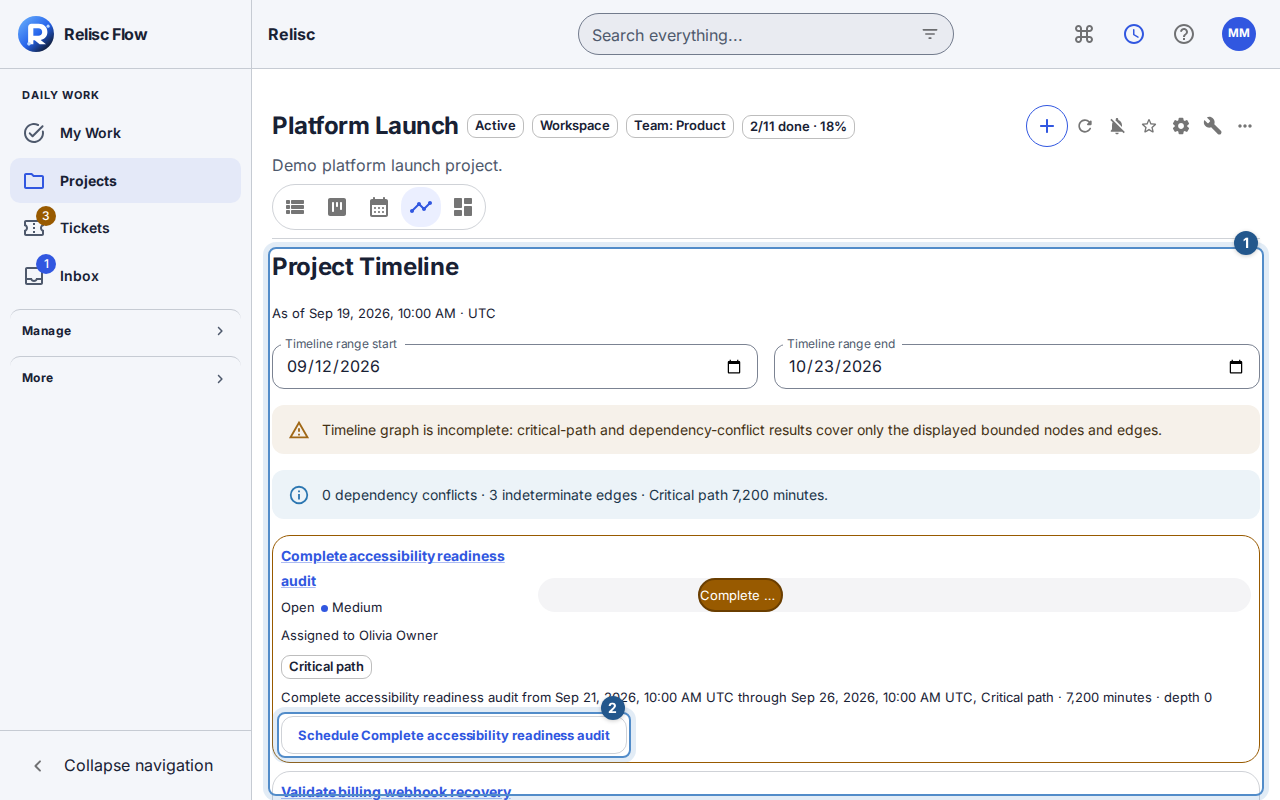Open Tickets in the sidebar
The height and width of the screenshot is (800, 1280).
(x=125, y=228)
